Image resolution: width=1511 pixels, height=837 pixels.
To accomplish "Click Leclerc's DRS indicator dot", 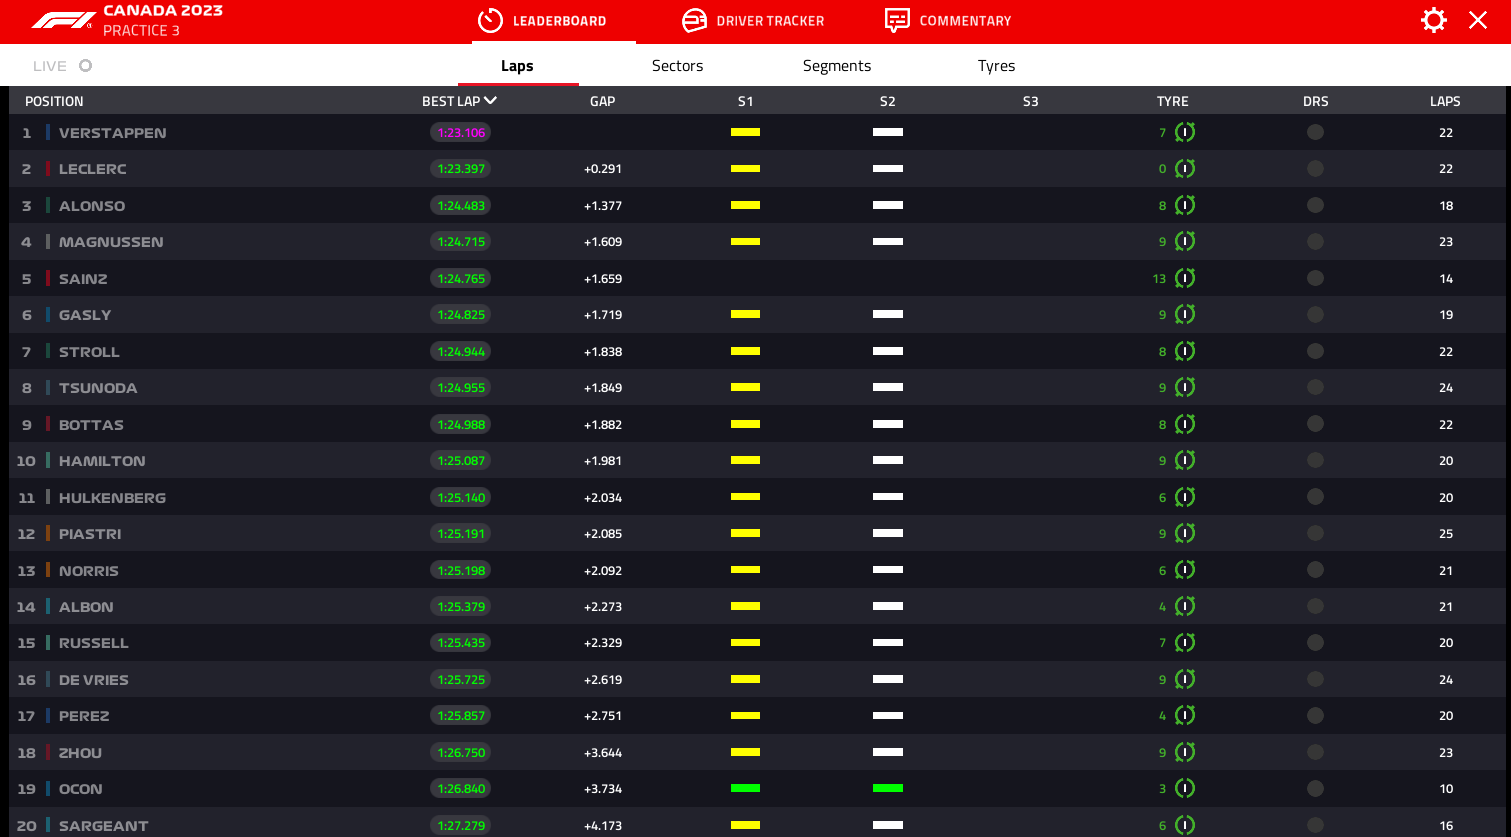I will point(1315,168).
